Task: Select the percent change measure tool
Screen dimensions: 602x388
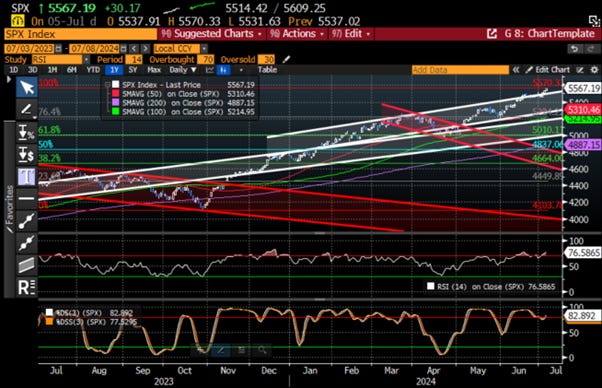Action: pos(26,132)
